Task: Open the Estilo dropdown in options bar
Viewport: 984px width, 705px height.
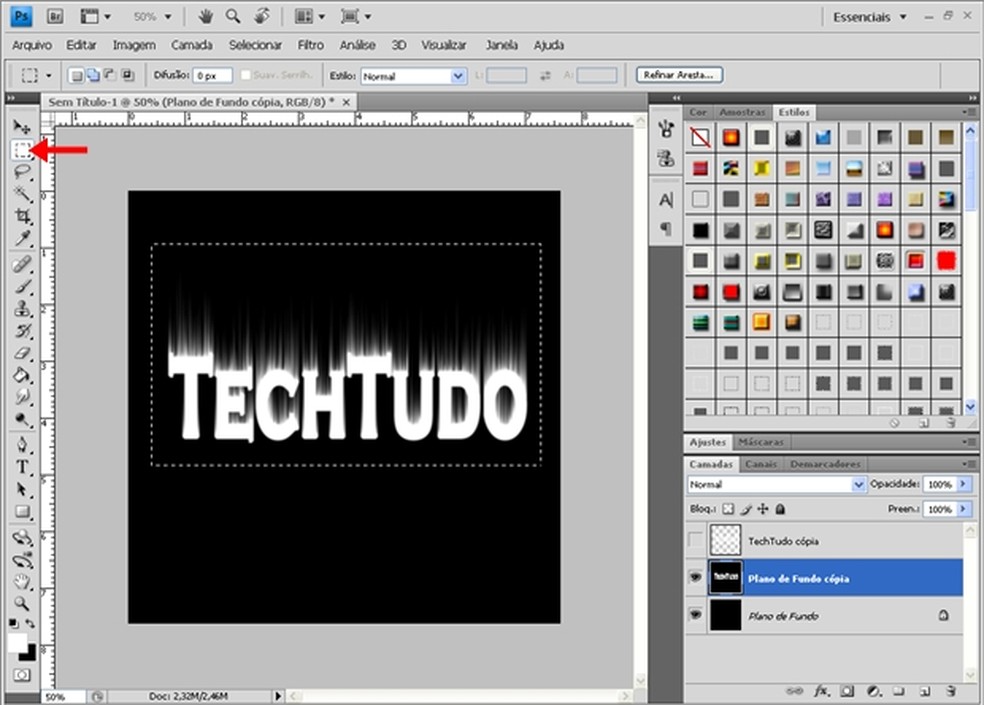Action: [413, 75]
